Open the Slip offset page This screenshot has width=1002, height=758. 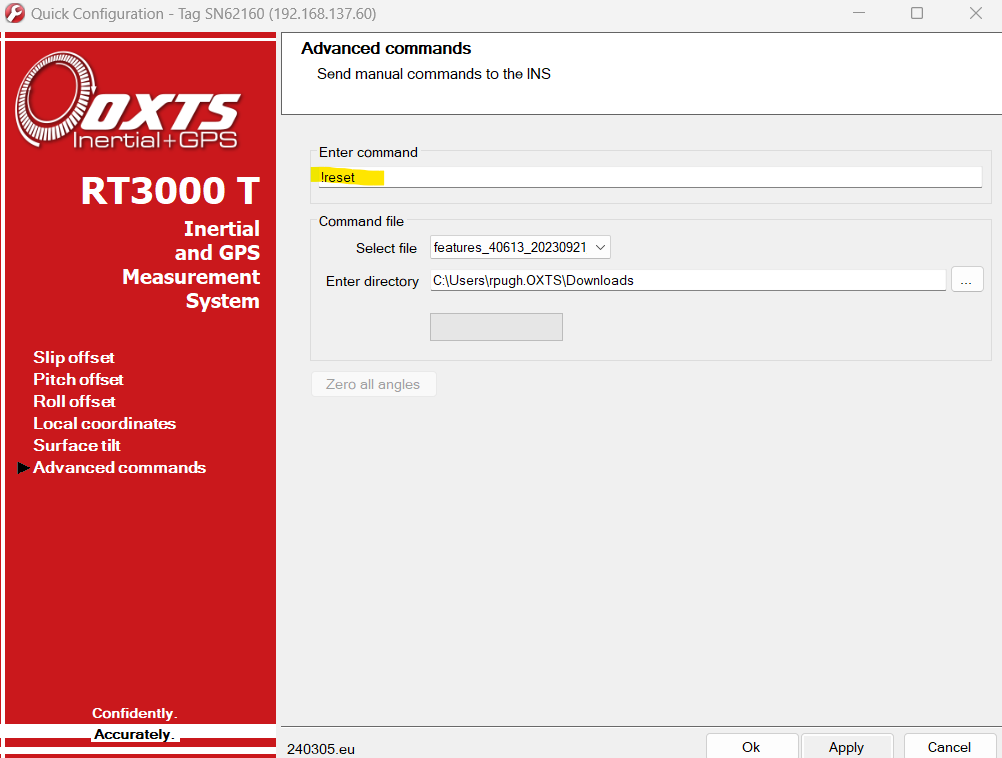coord(73,357)
